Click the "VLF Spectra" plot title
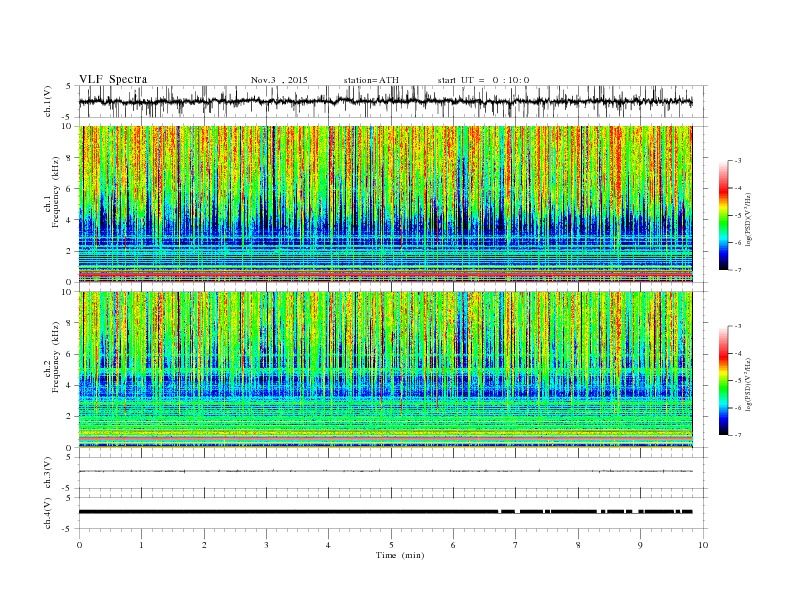The image size is (792, 612). 113,79
